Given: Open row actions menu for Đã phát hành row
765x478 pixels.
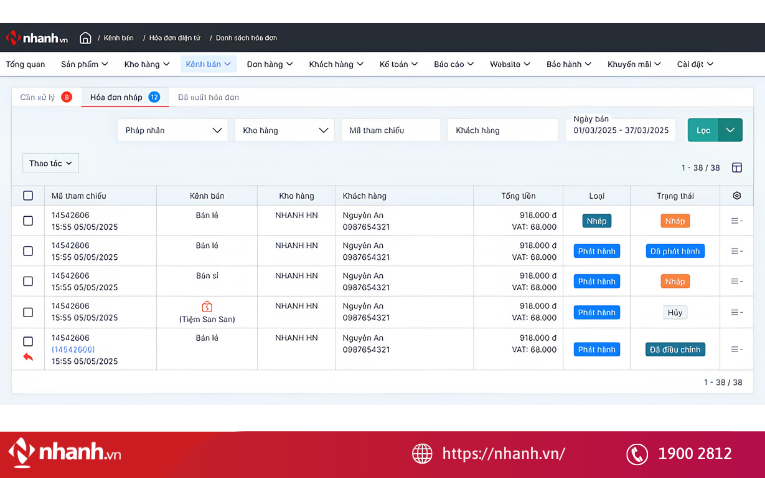Looking at the screenshot, I should click(737, 251).
